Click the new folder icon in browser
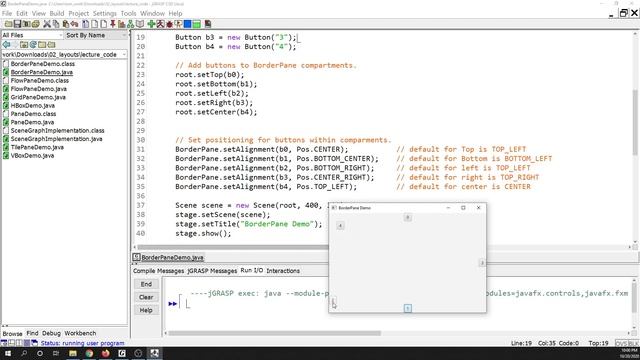The image size is (640, 360). tap(42, 44)
